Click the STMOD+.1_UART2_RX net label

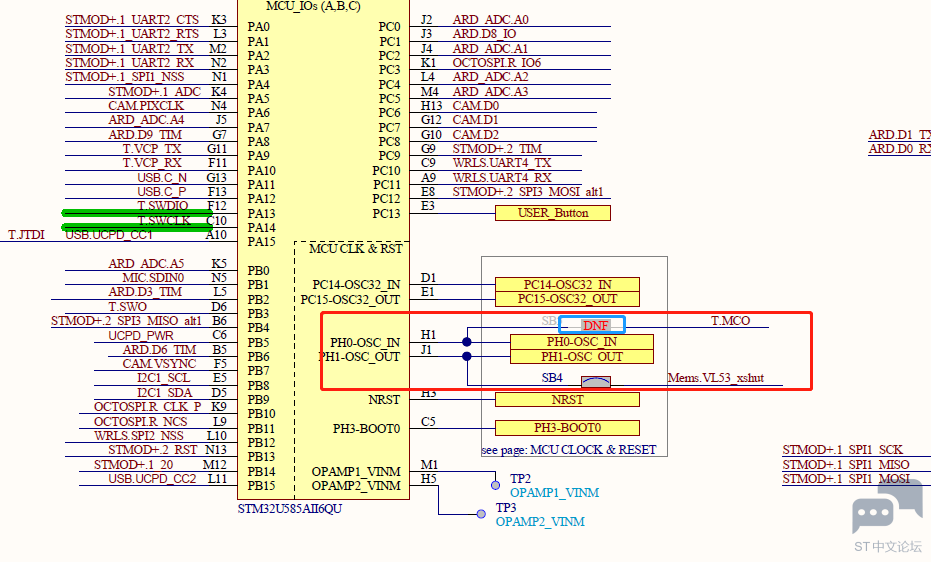point(129,63)
